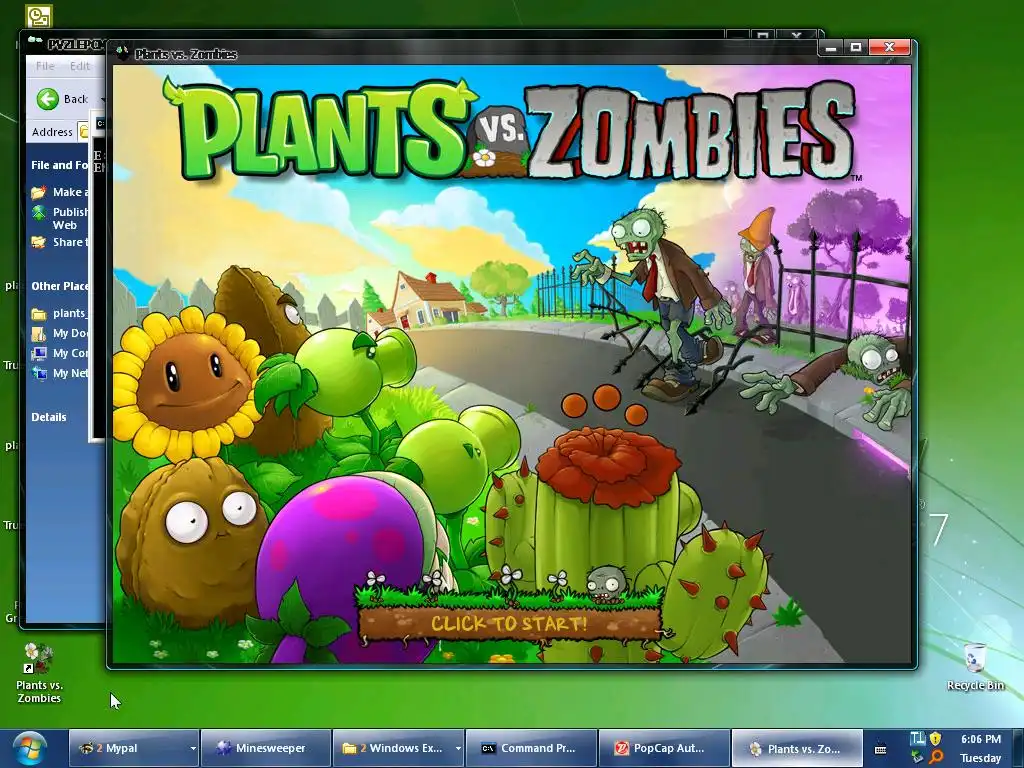
Task: Click the plants_ folder icon in Other Places
Action: click(x=39, y=314)
